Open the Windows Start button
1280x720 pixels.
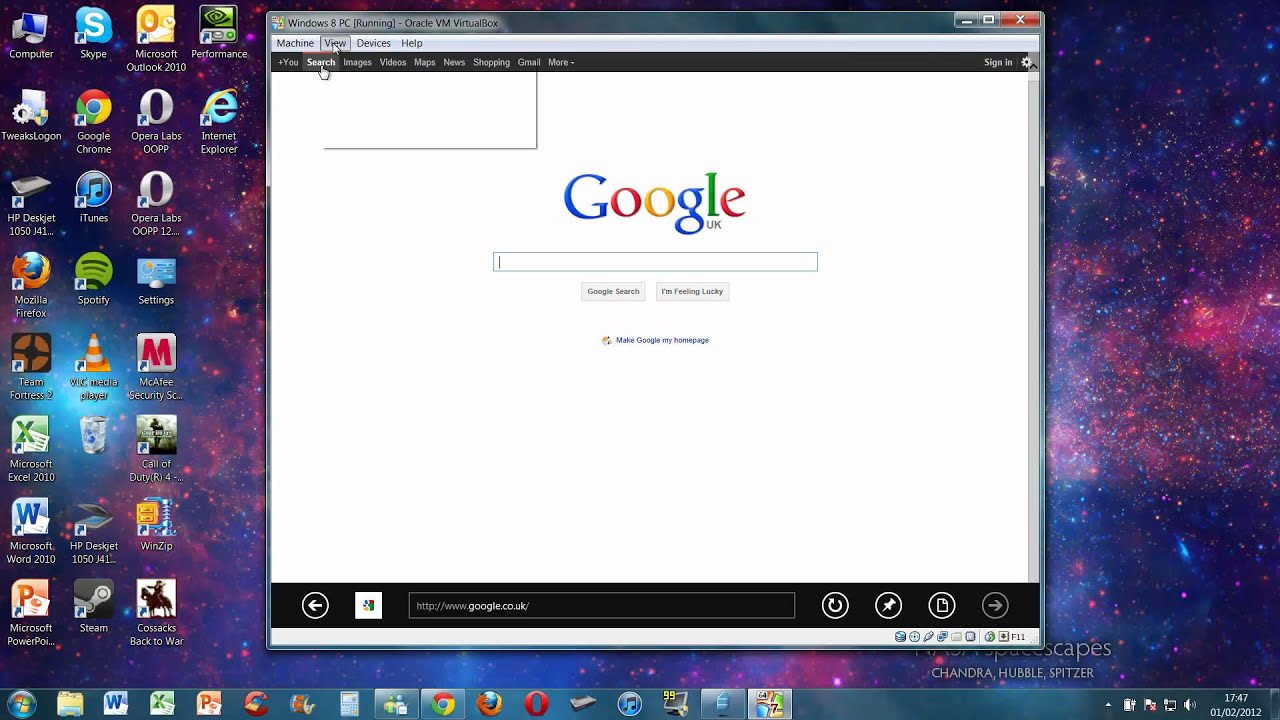click(x=21, y=703)
